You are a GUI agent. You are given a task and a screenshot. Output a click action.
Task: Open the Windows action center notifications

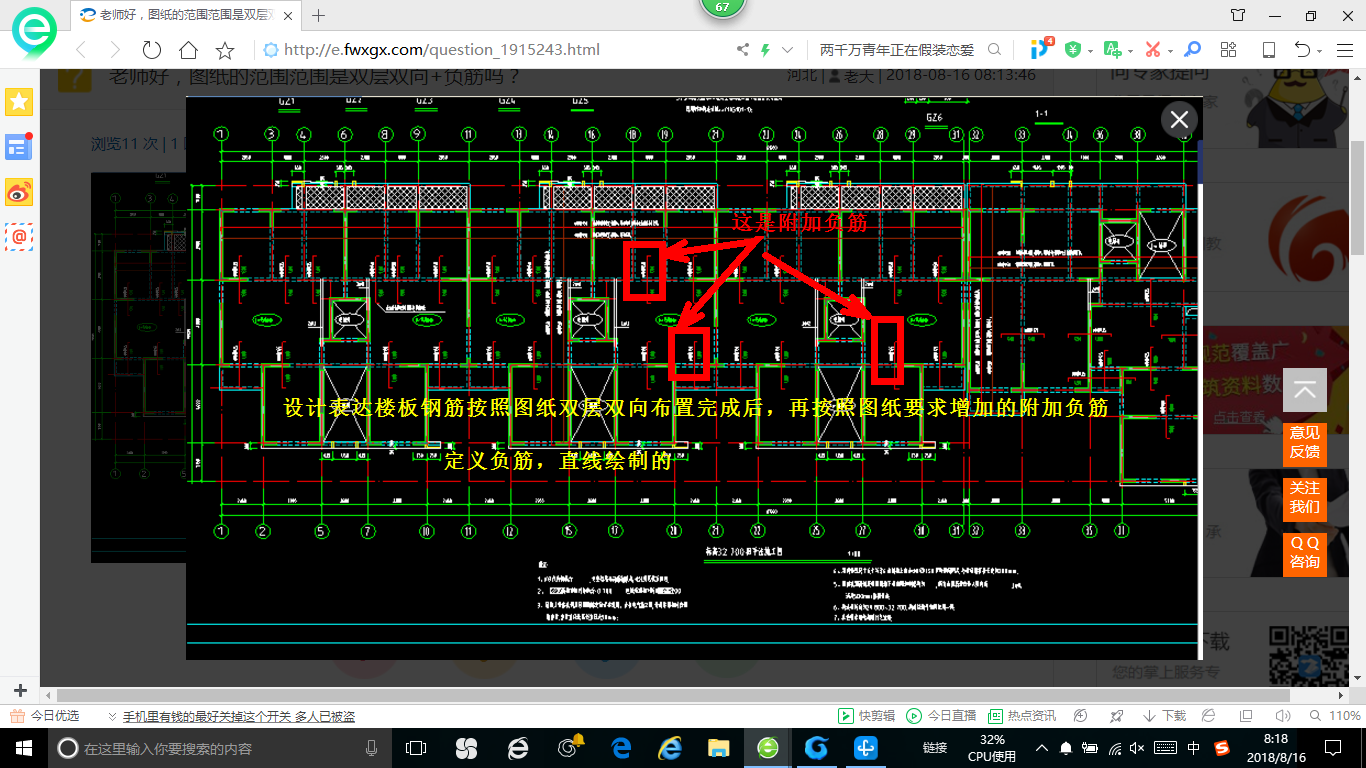click(1332, 748)
